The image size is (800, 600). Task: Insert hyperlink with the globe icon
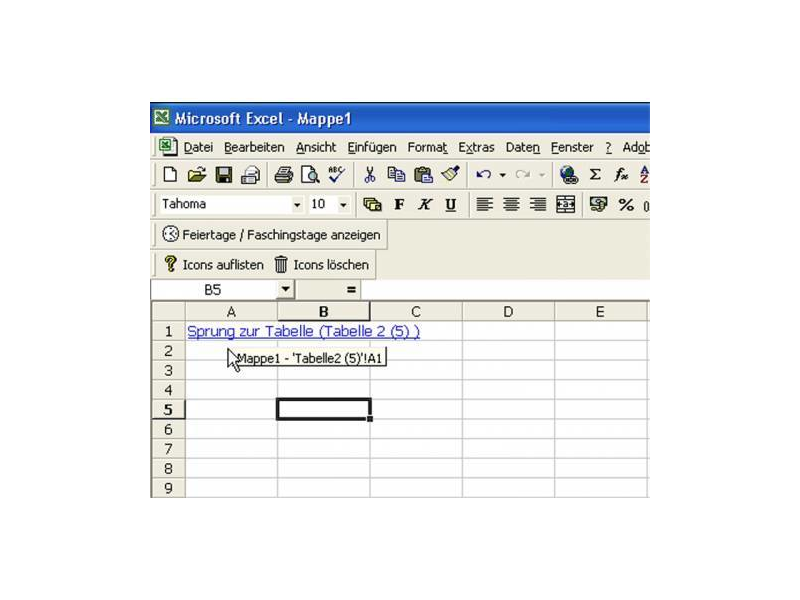point(568,175)
